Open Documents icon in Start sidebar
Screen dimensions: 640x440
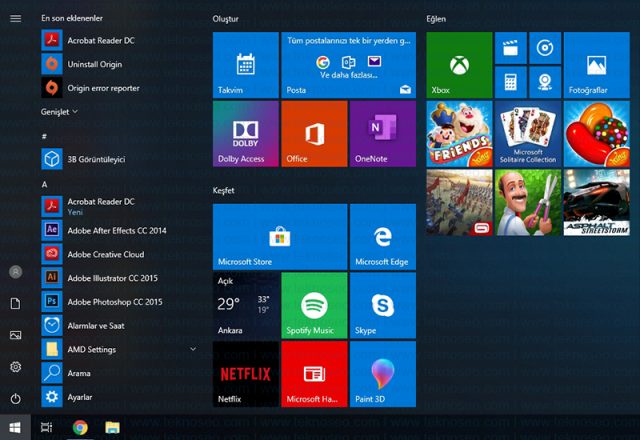click(16, 303)
